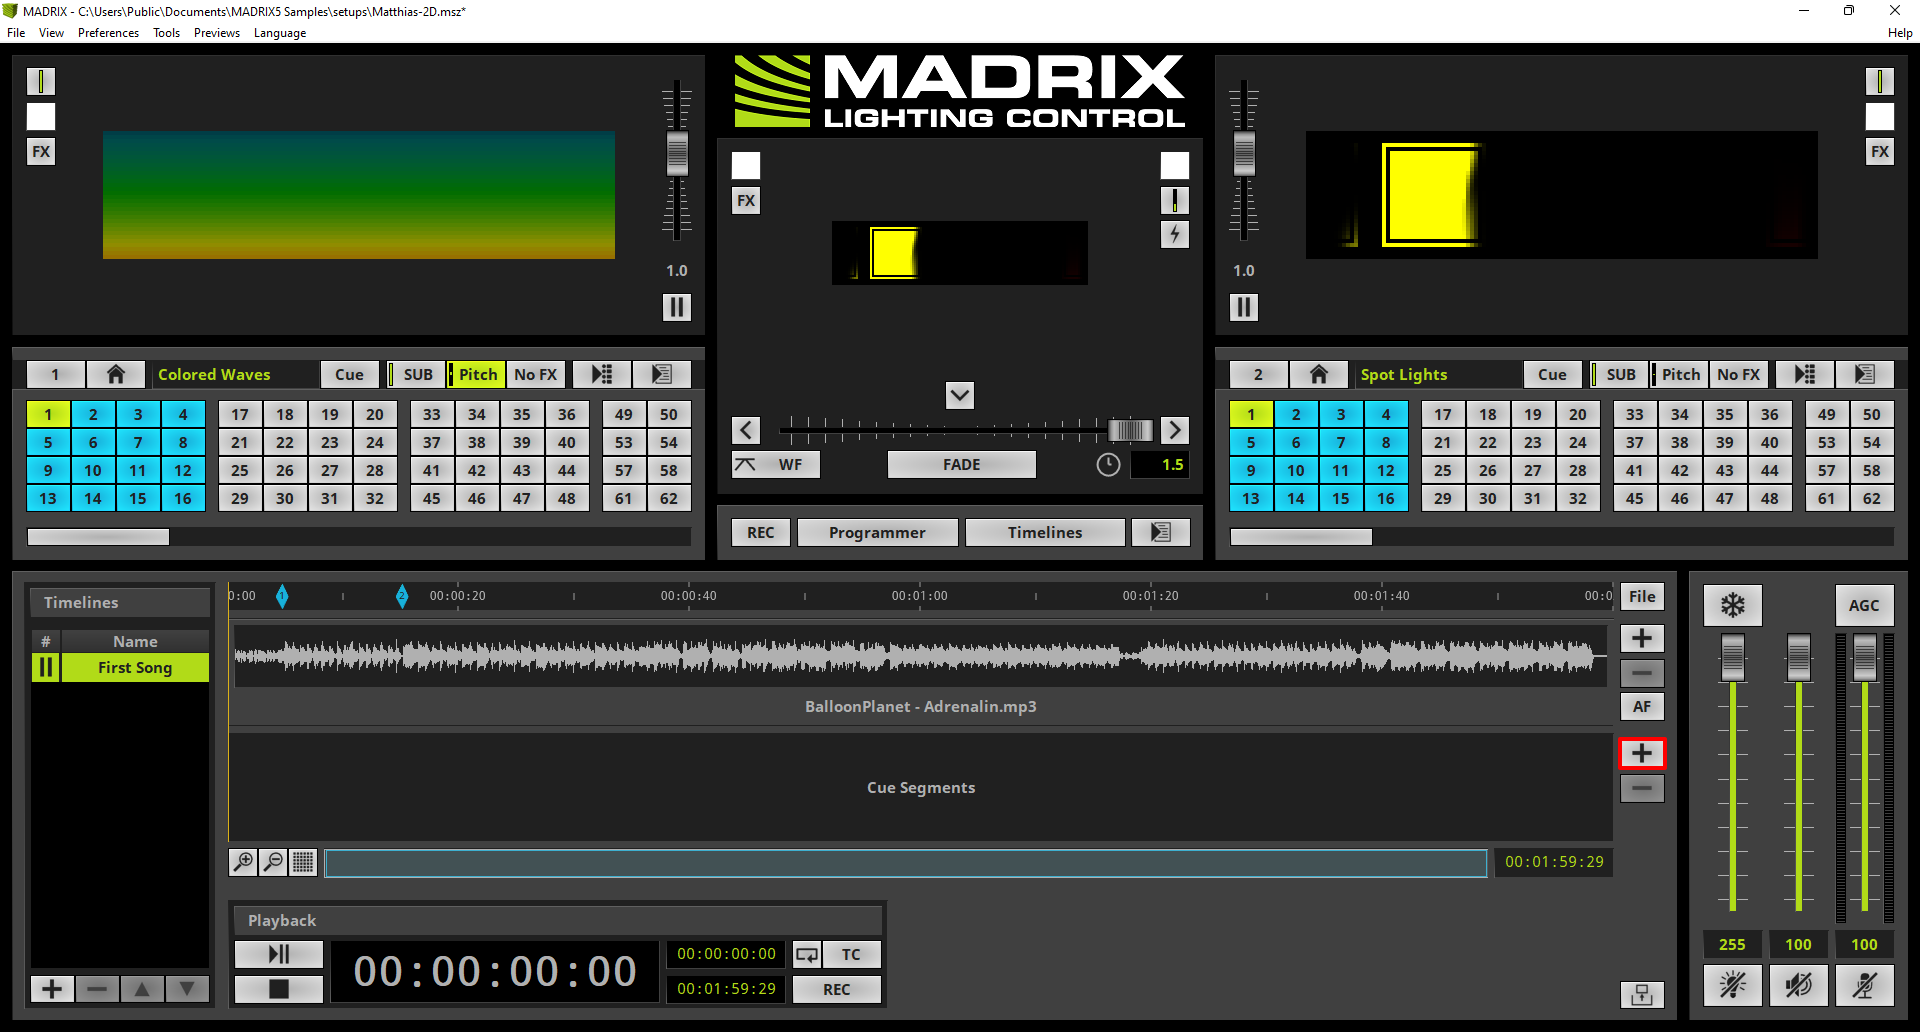Click the freeze snowflake button

click(1732, 605)
